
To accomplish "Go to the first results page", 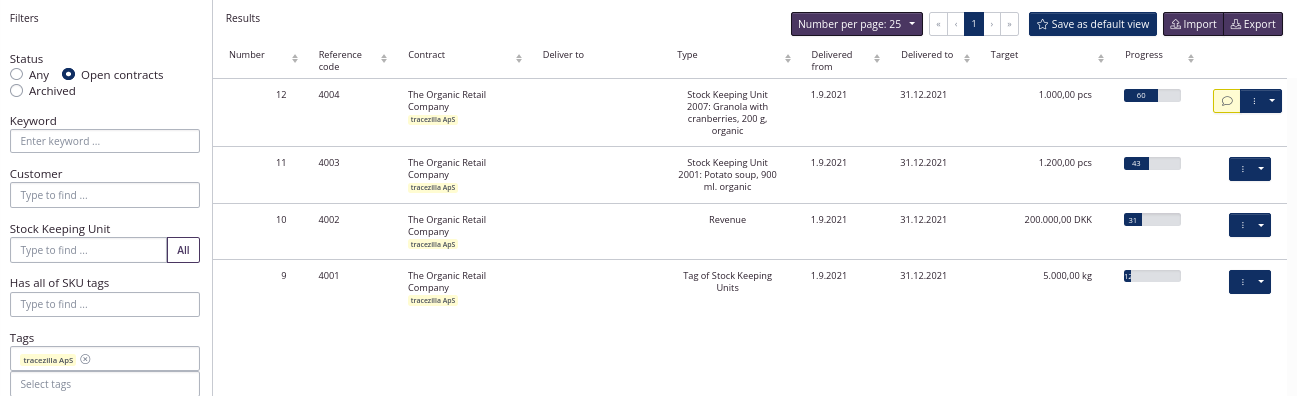I will coord(939,24).
